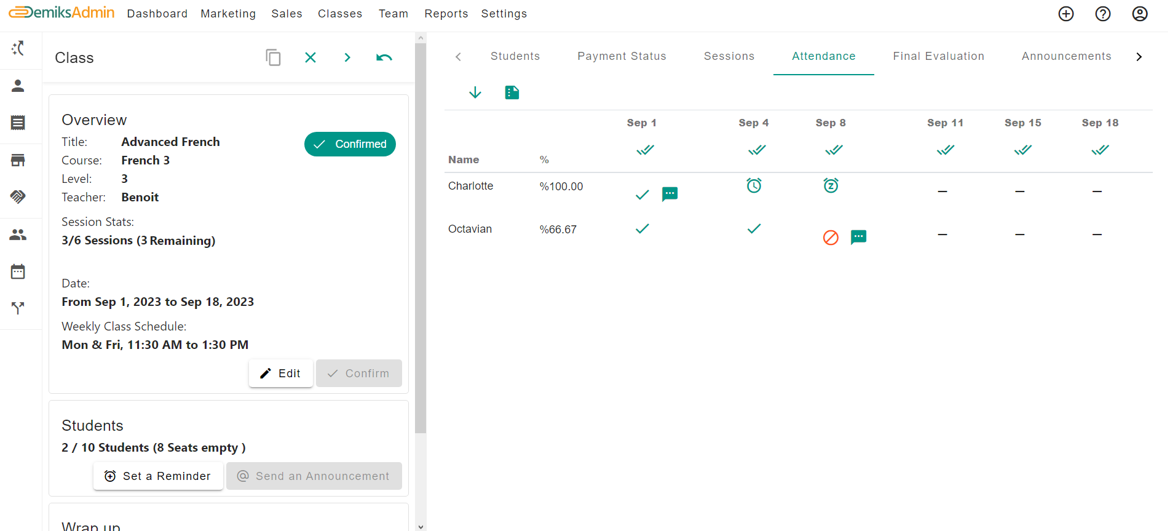Open the Settings menu
This screenshot has width=1168, height=531.
coord(504,13)
